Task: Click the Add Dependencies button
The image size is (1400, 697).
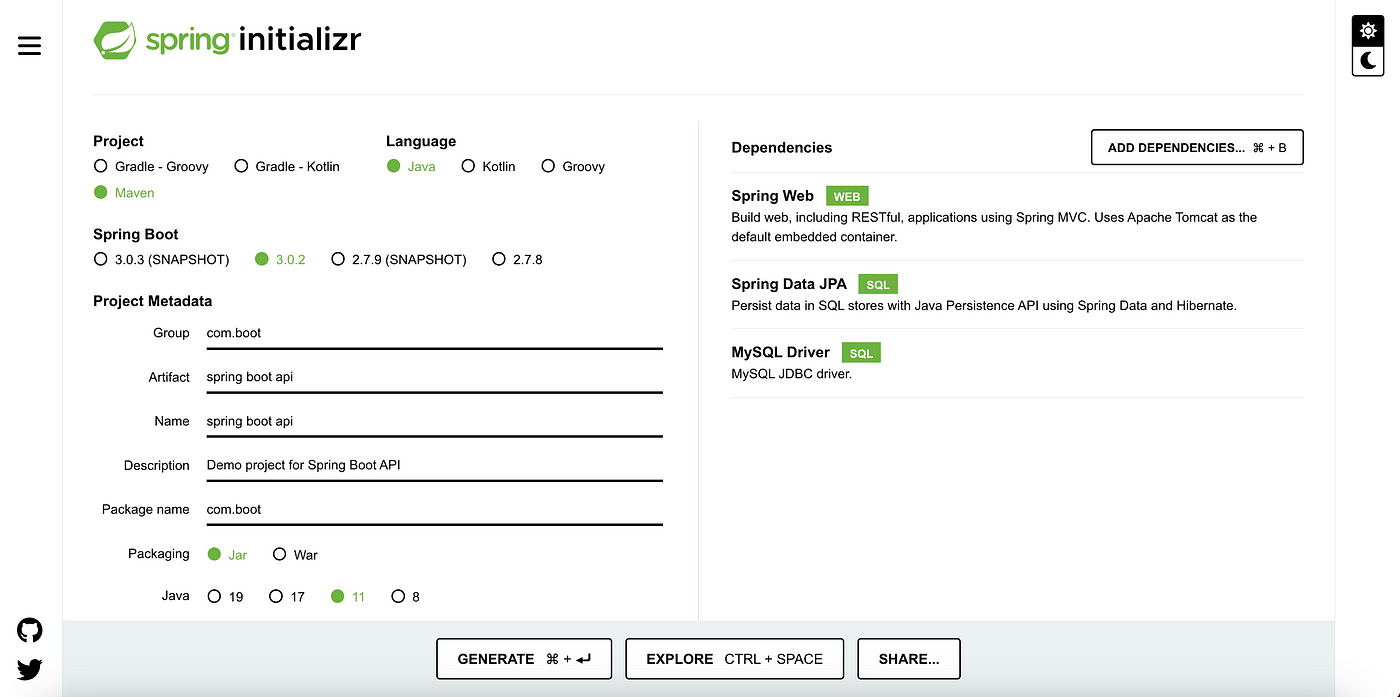Action: tap(1197, 147)
